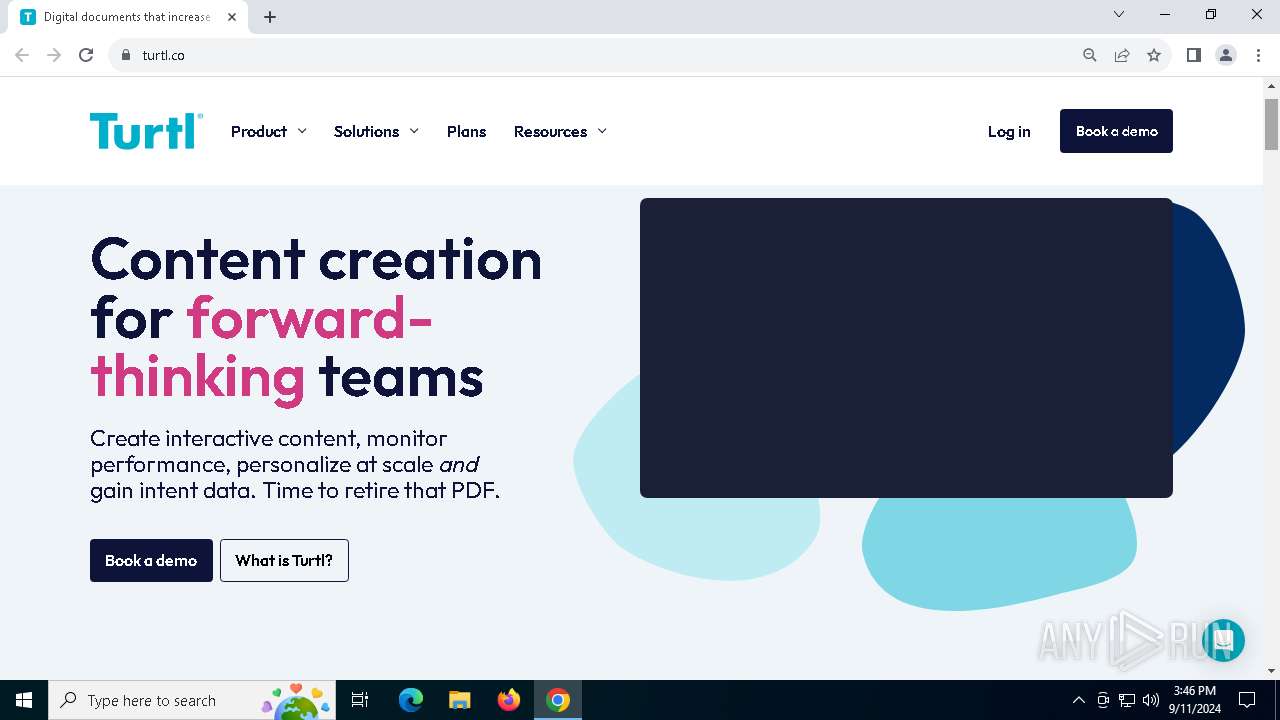Expand the Product menu
Image resolution: width=1280 pixels, height=720 pixels.
coord(268,131)
